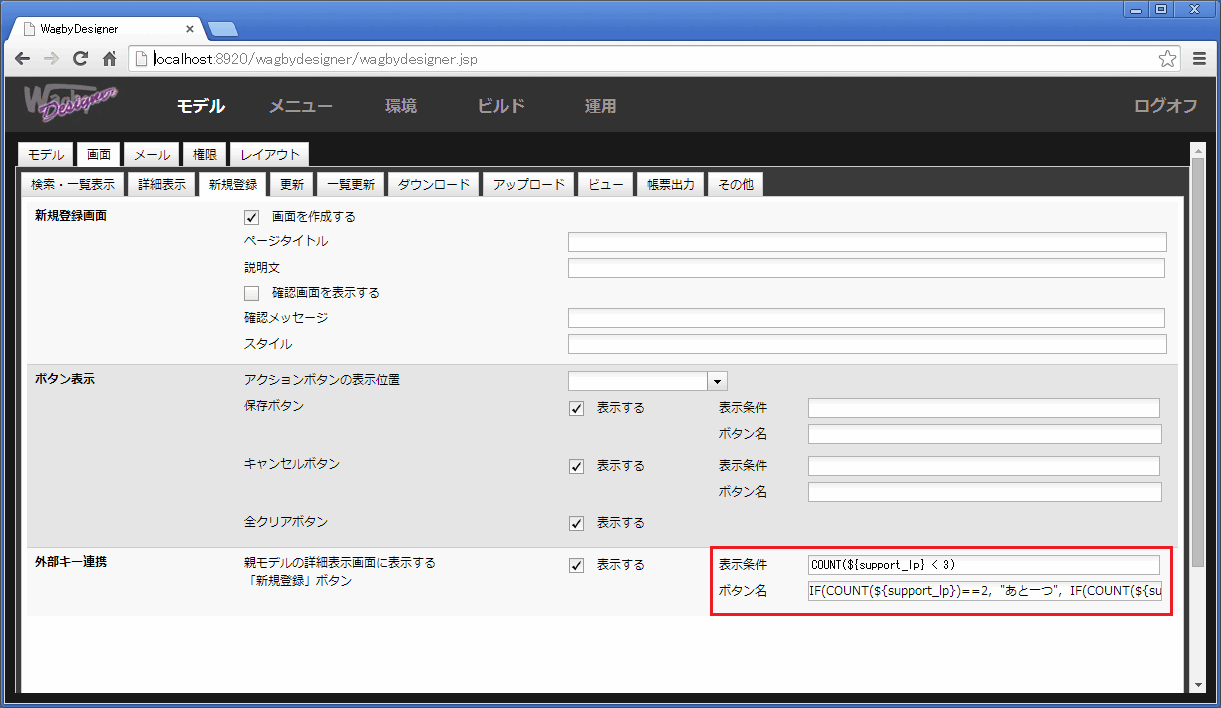This screenshot has width=1221, height=708.
Task: Go back using browser back arrow
Action: [x=22, y=59]
